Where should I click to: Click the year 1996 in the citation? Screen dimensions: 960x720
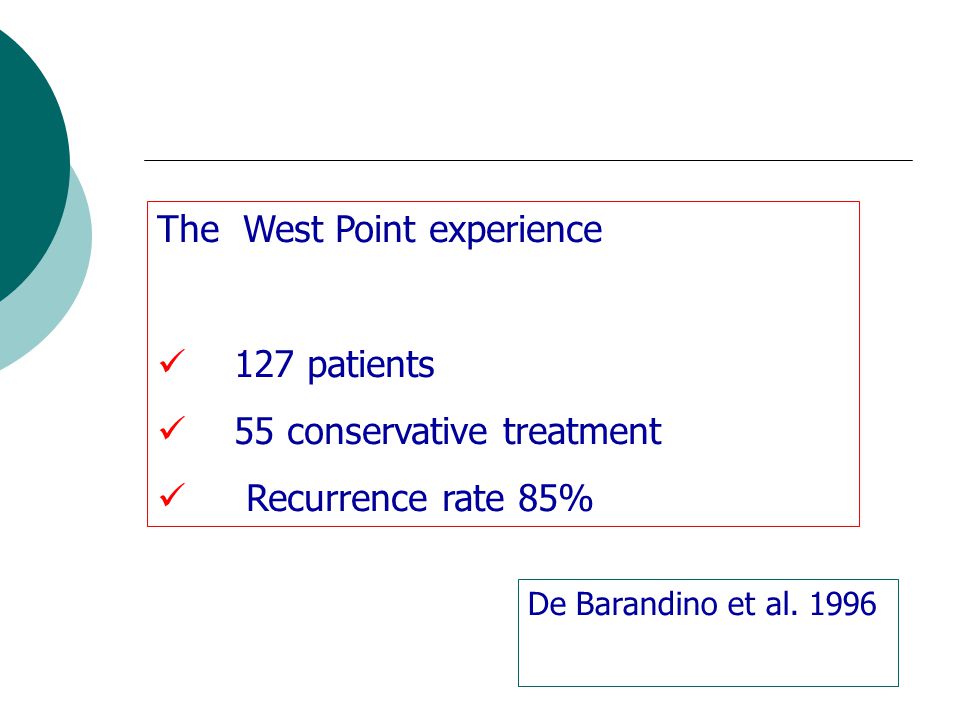click(843, 604)
